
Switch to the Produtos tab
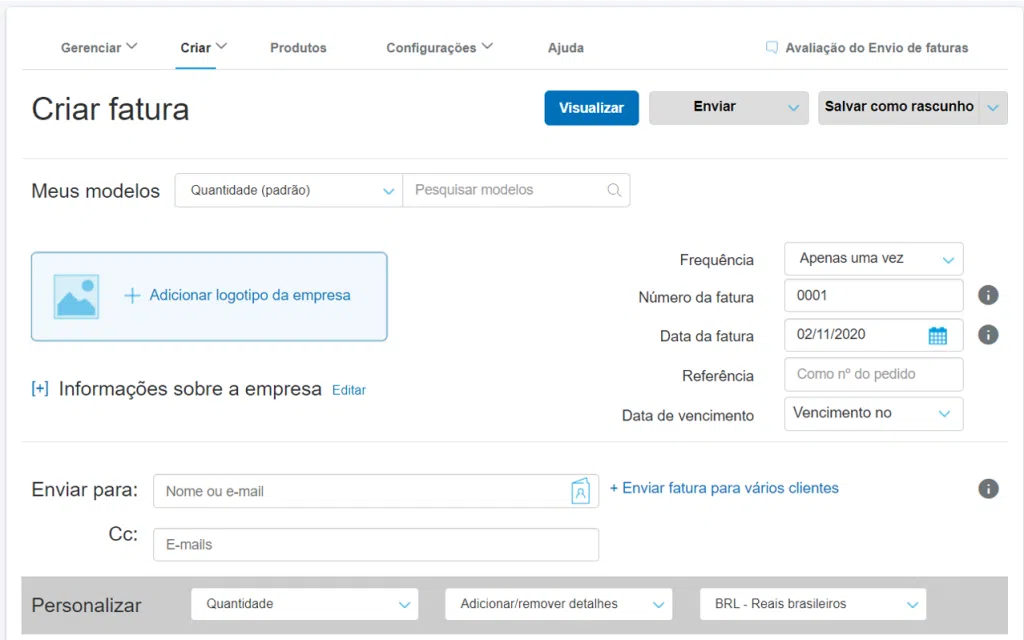[298, 47]
